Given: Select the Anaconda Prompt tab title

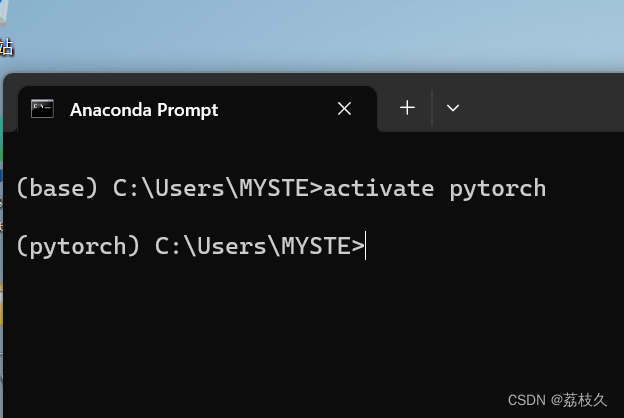Looking at the screenshot, I should tap(144, 110).
